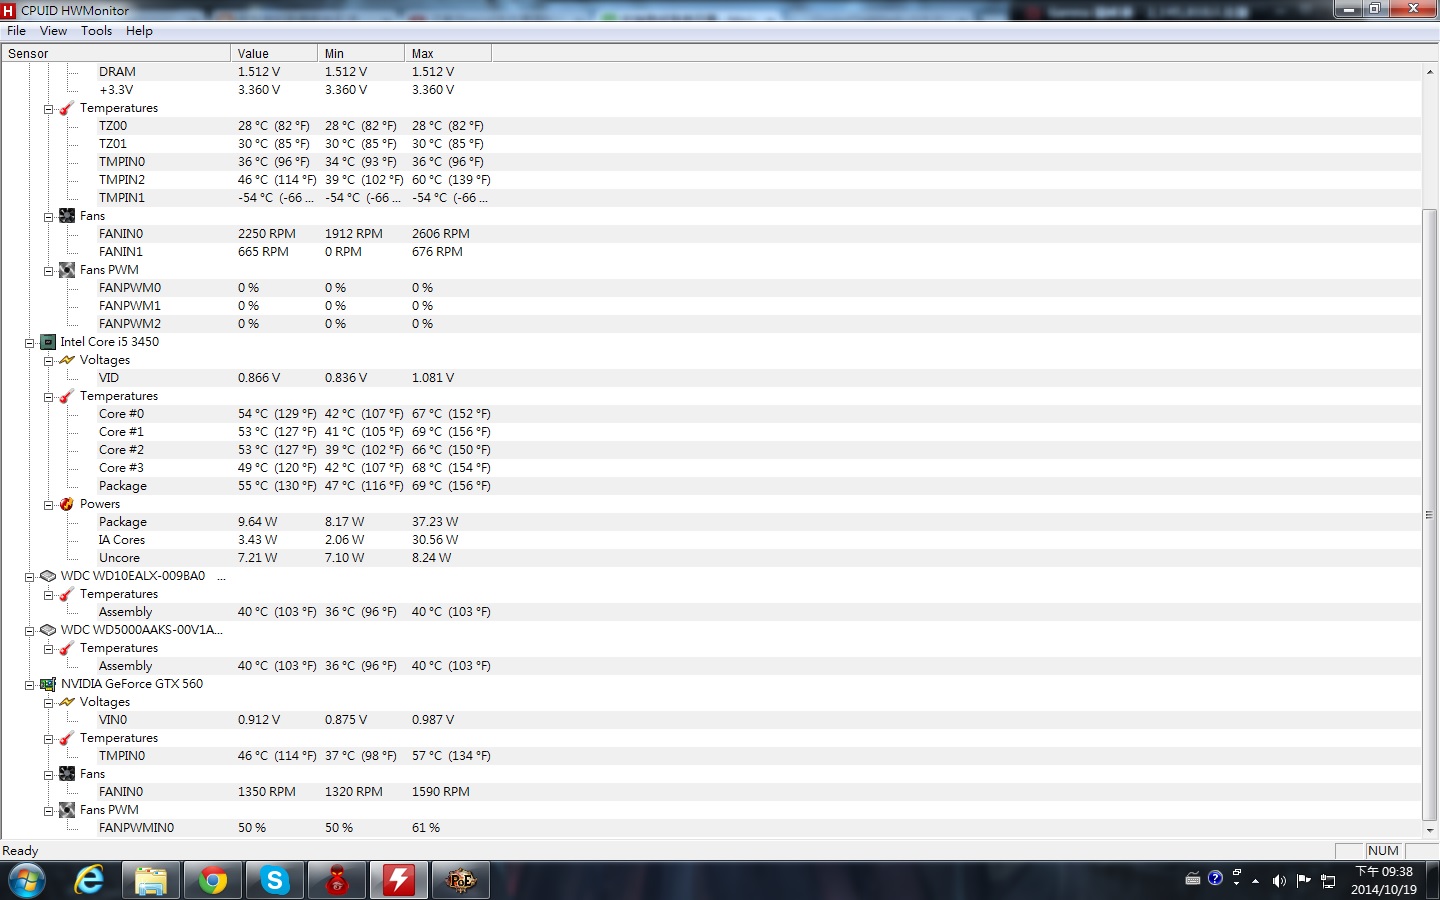This screenshot has height=900, width=1440.
Task: Collapse the WDC WD10EALX-009BA0 node
Action: pos(29,577)
